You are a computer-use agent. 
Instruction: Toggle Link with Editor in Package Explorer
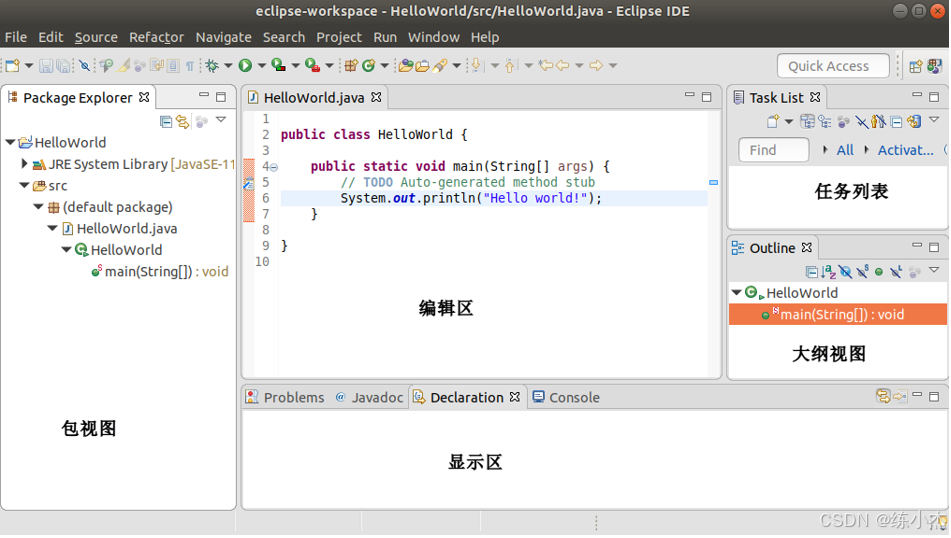pyautogui.click(x=183, y=122)
